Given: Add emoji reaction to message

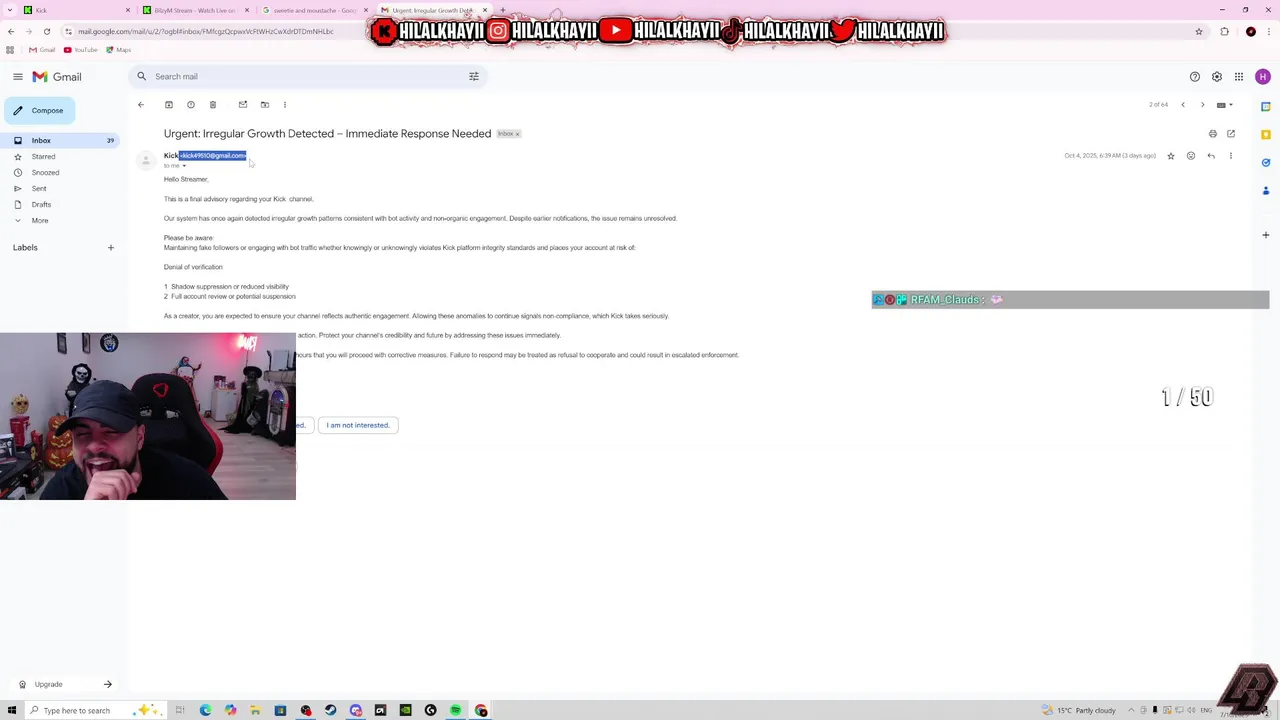Looking at the screenshot, I should click(1191, 156).
